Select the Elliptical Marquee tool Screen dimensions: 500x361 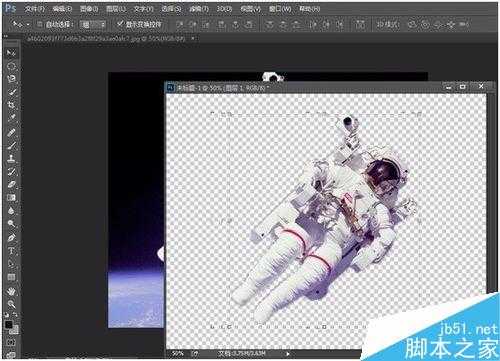(11, 66)
